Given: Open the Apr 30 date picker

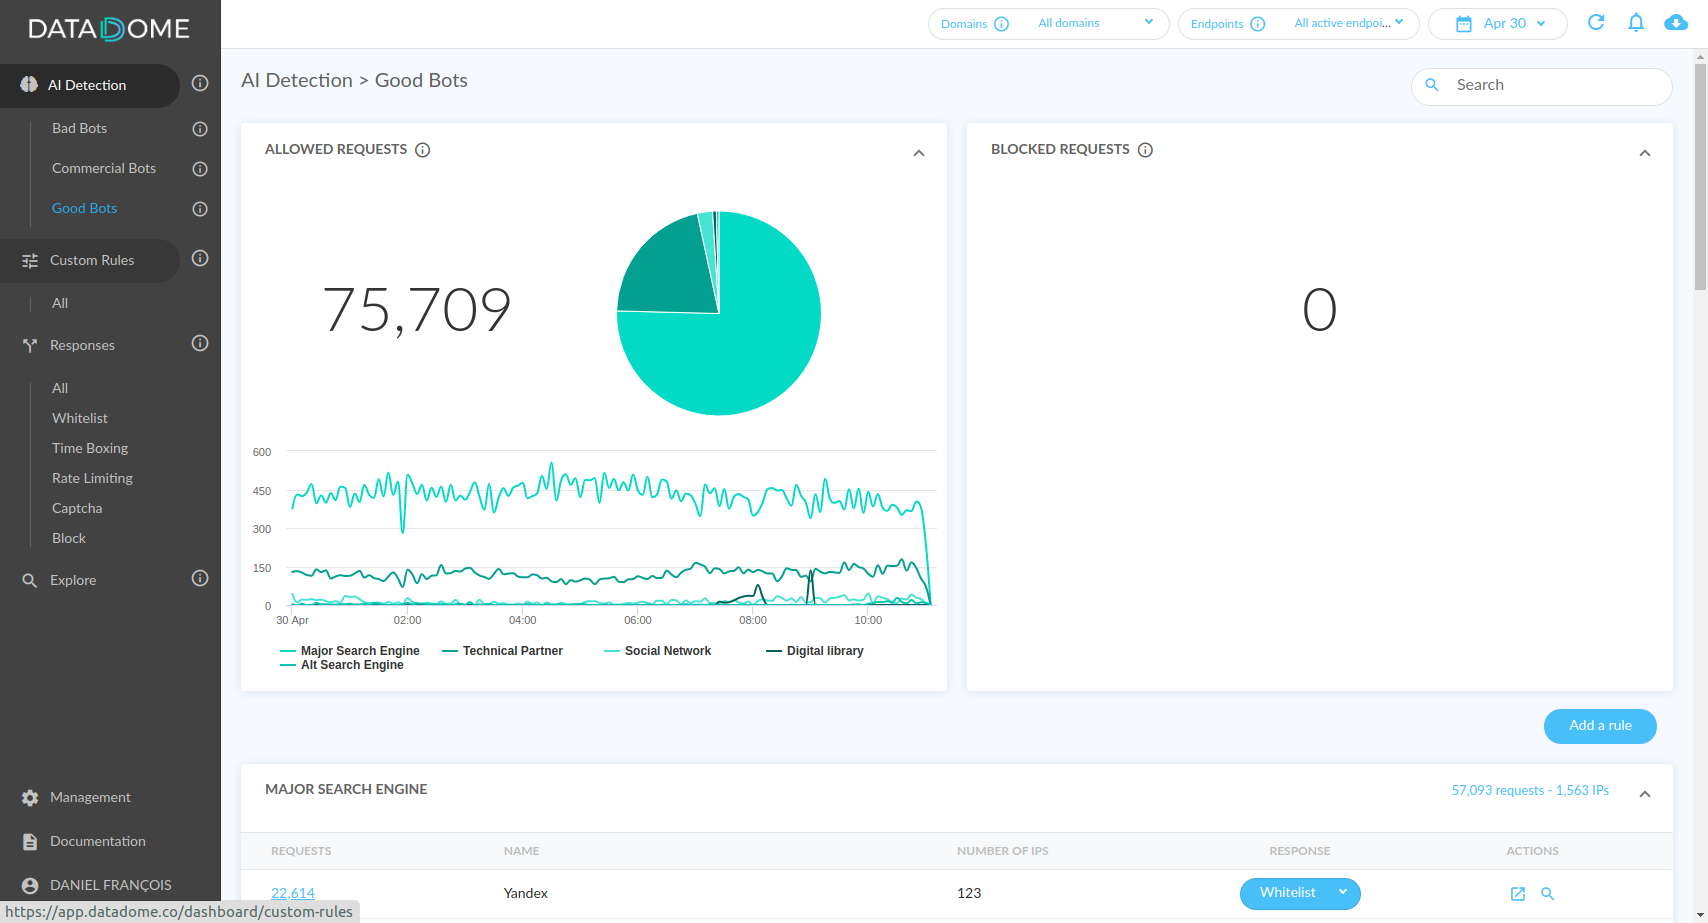Looking at the screenshot, I should pyautogui.click(x=1498, y=23).
